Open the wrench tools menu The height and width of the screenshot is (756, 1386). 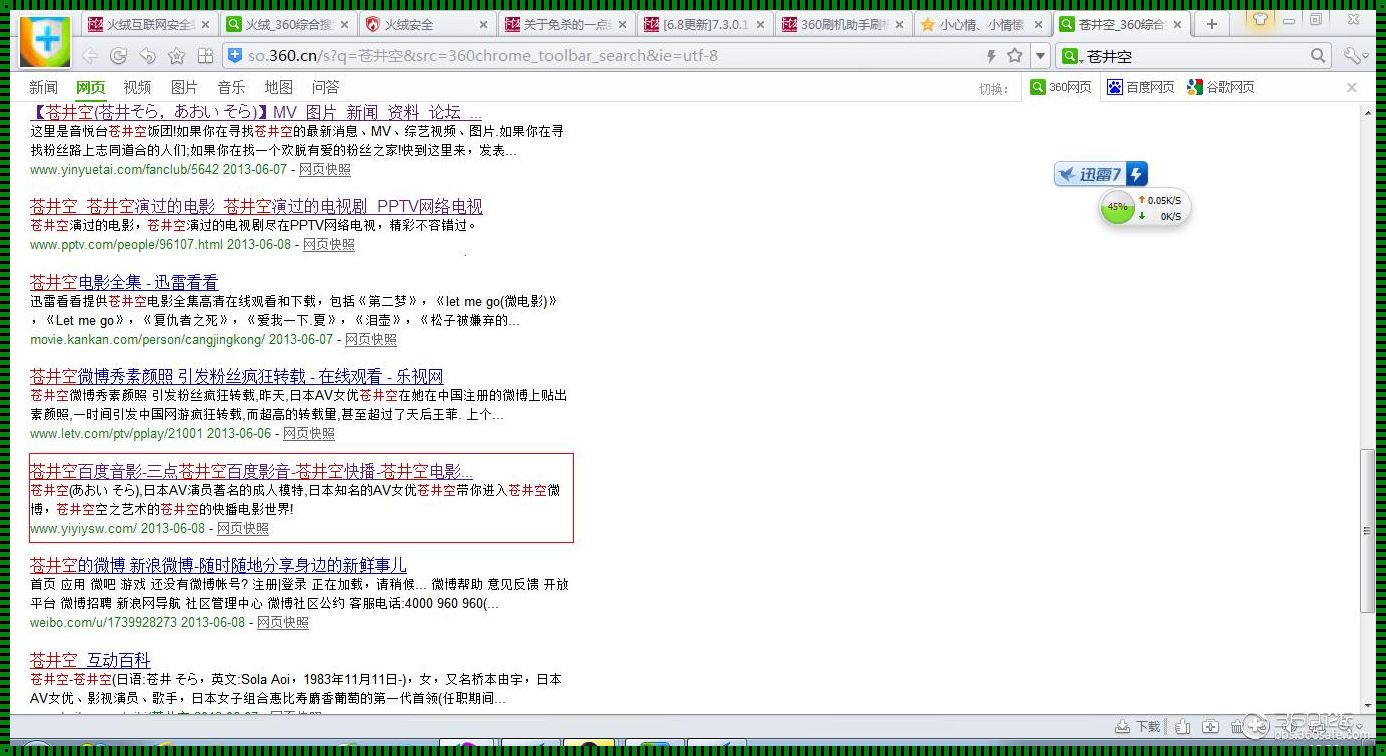click(1355, 56)
